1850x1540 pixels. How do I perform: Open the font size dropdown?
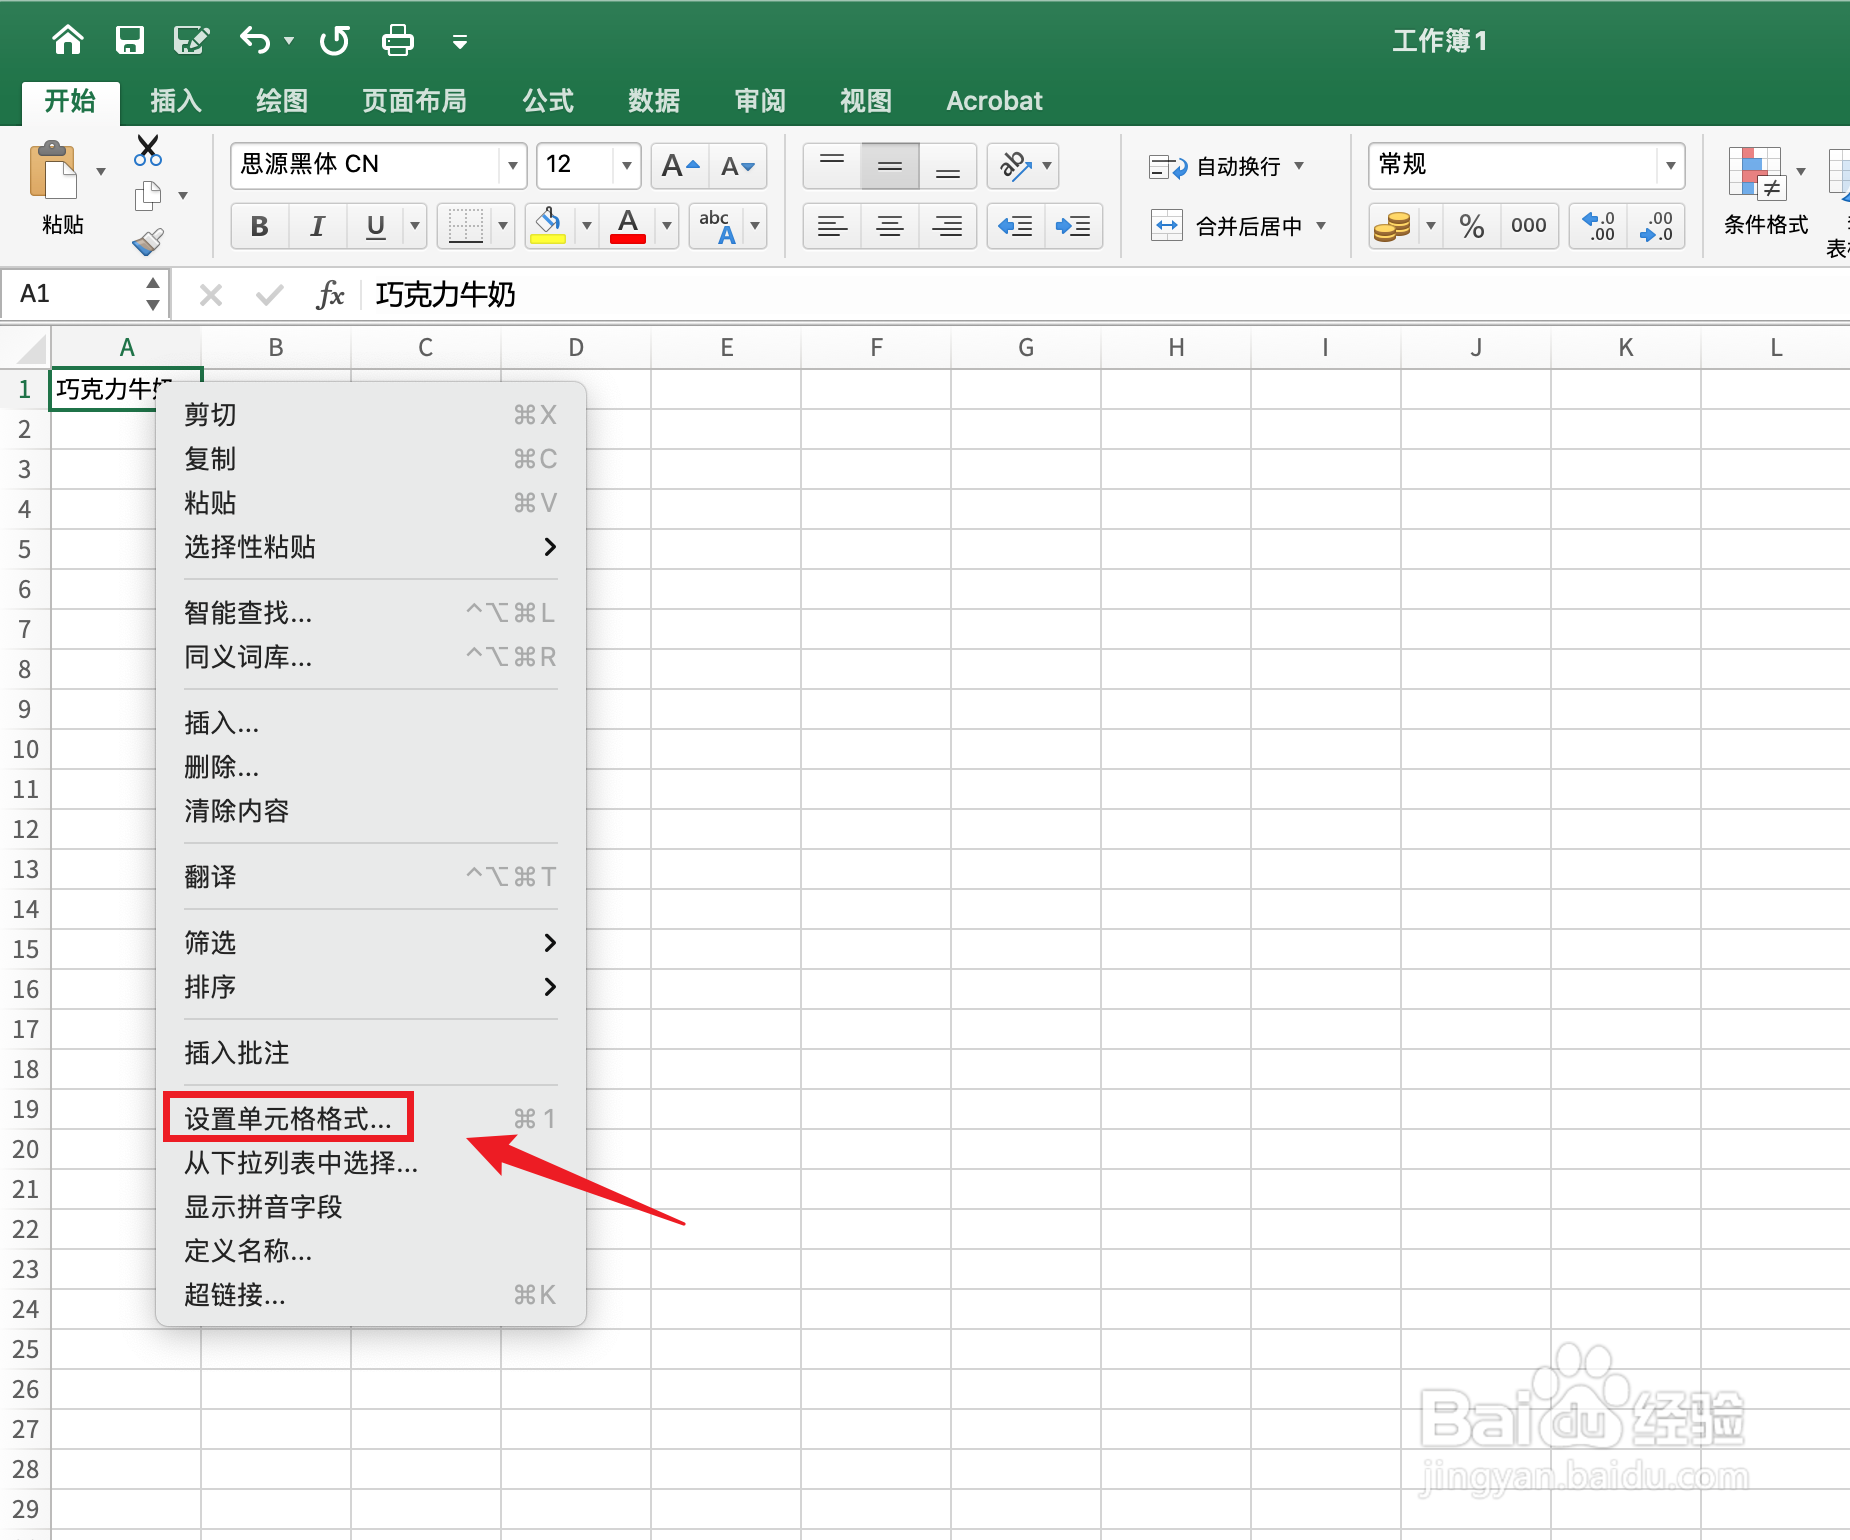click(x=626, y=165)
